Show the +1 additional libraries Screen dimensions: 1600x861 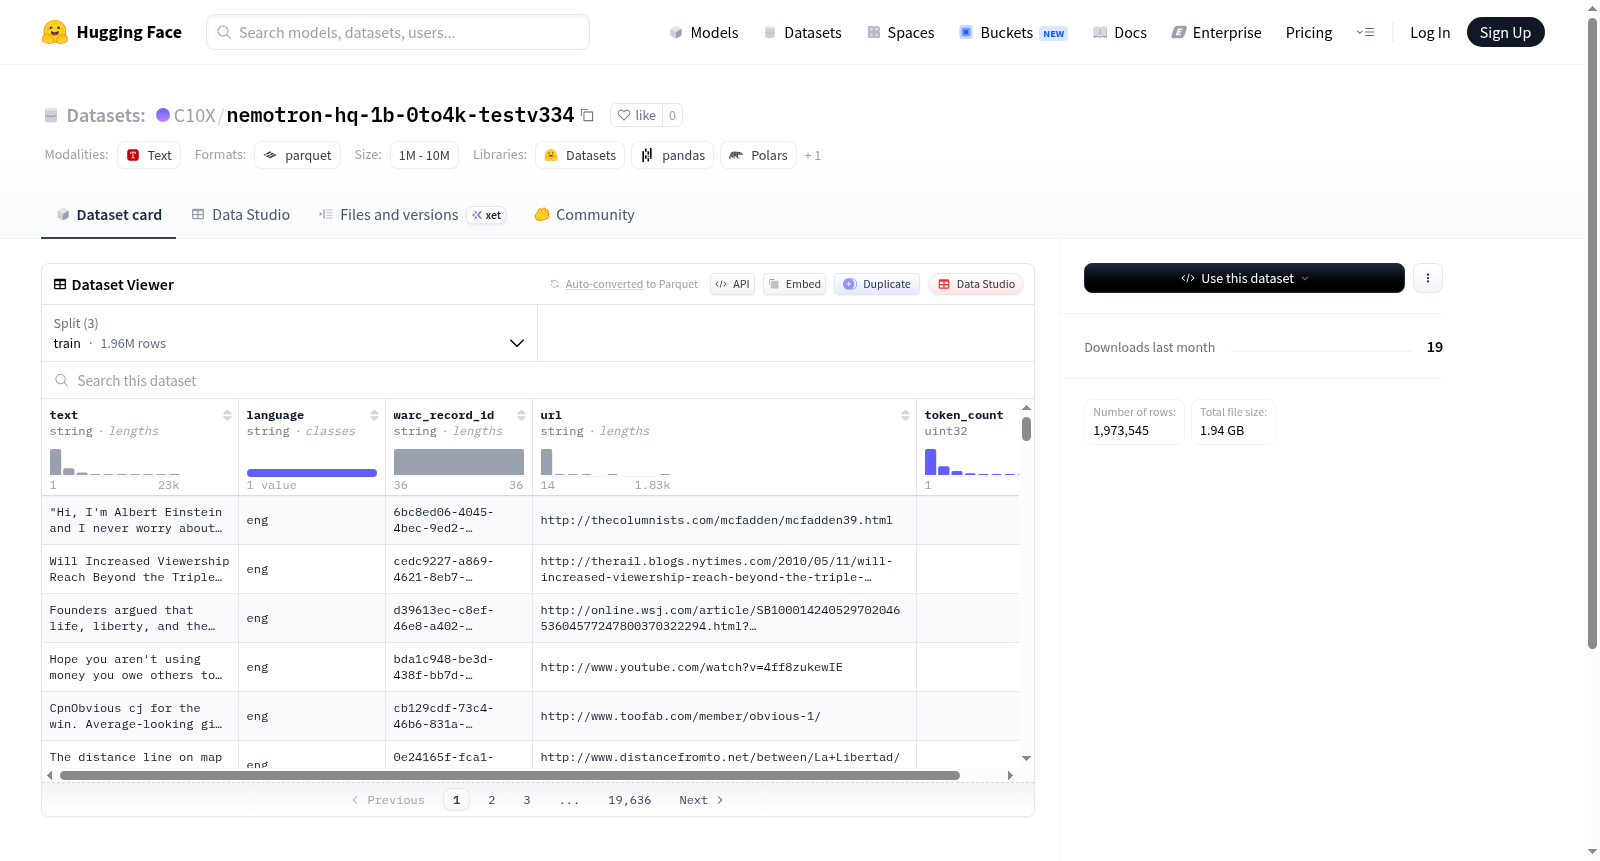[812, 155]
